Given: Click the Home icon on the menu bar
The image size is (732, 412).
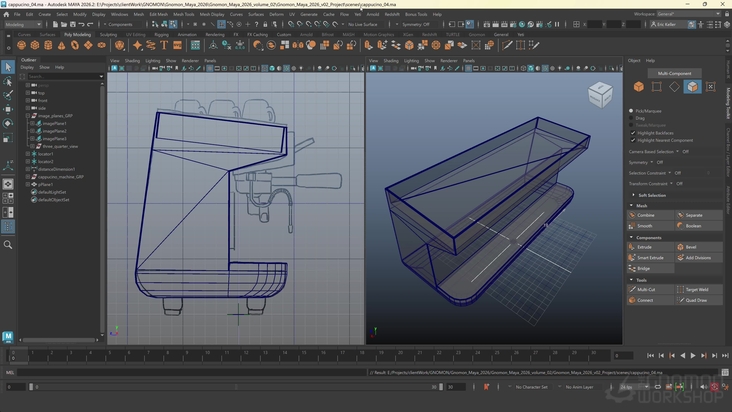Looking at the screenshot, I should 7,14.
